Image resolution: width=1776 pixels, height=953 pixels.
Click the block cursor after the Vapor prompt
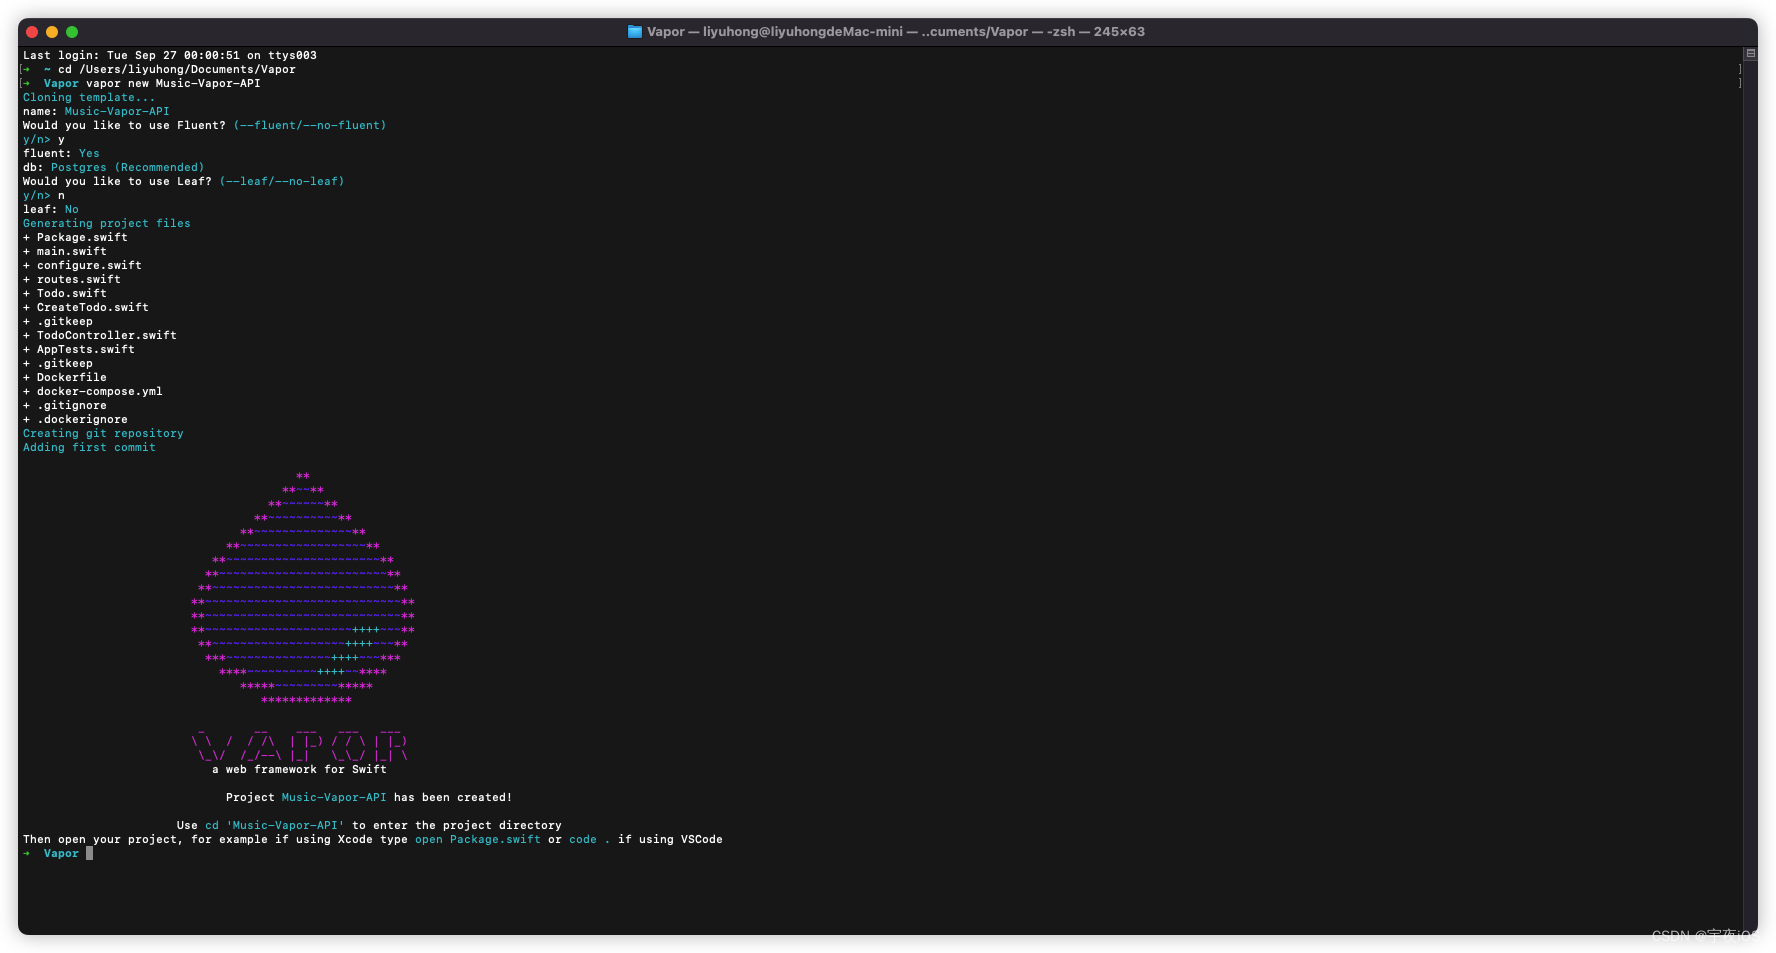[x=89, y=853]
